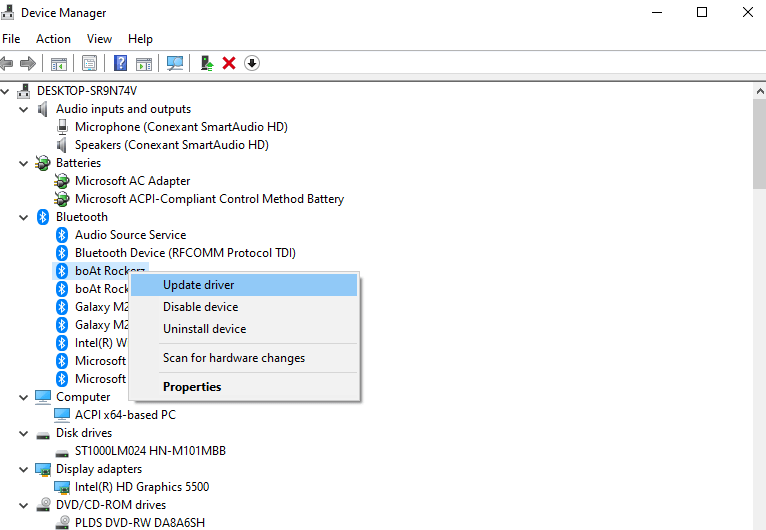766x530 pixels.
Task: Choose Update driver from context menu
Action: (x=244, y=285)
